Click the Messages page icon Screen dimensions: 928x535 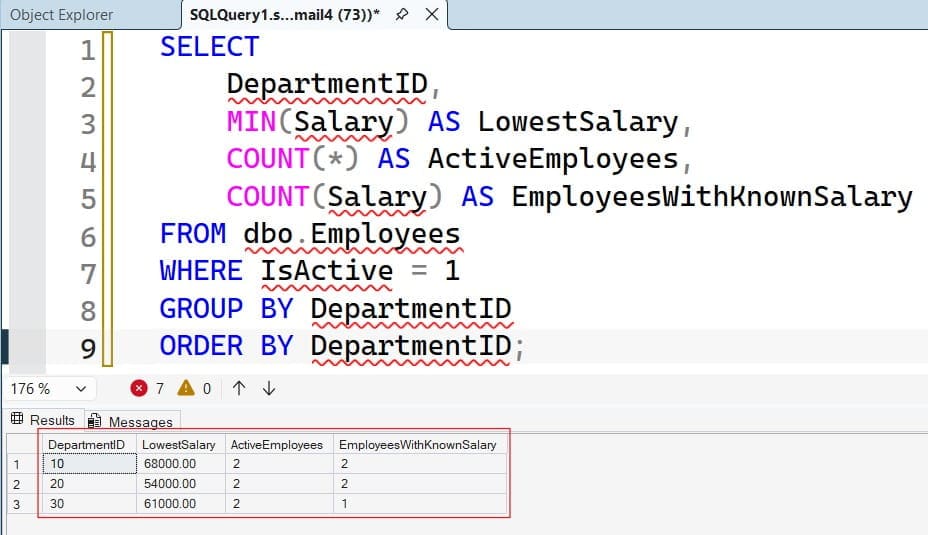pyautogui.click(x=94, y=421)
